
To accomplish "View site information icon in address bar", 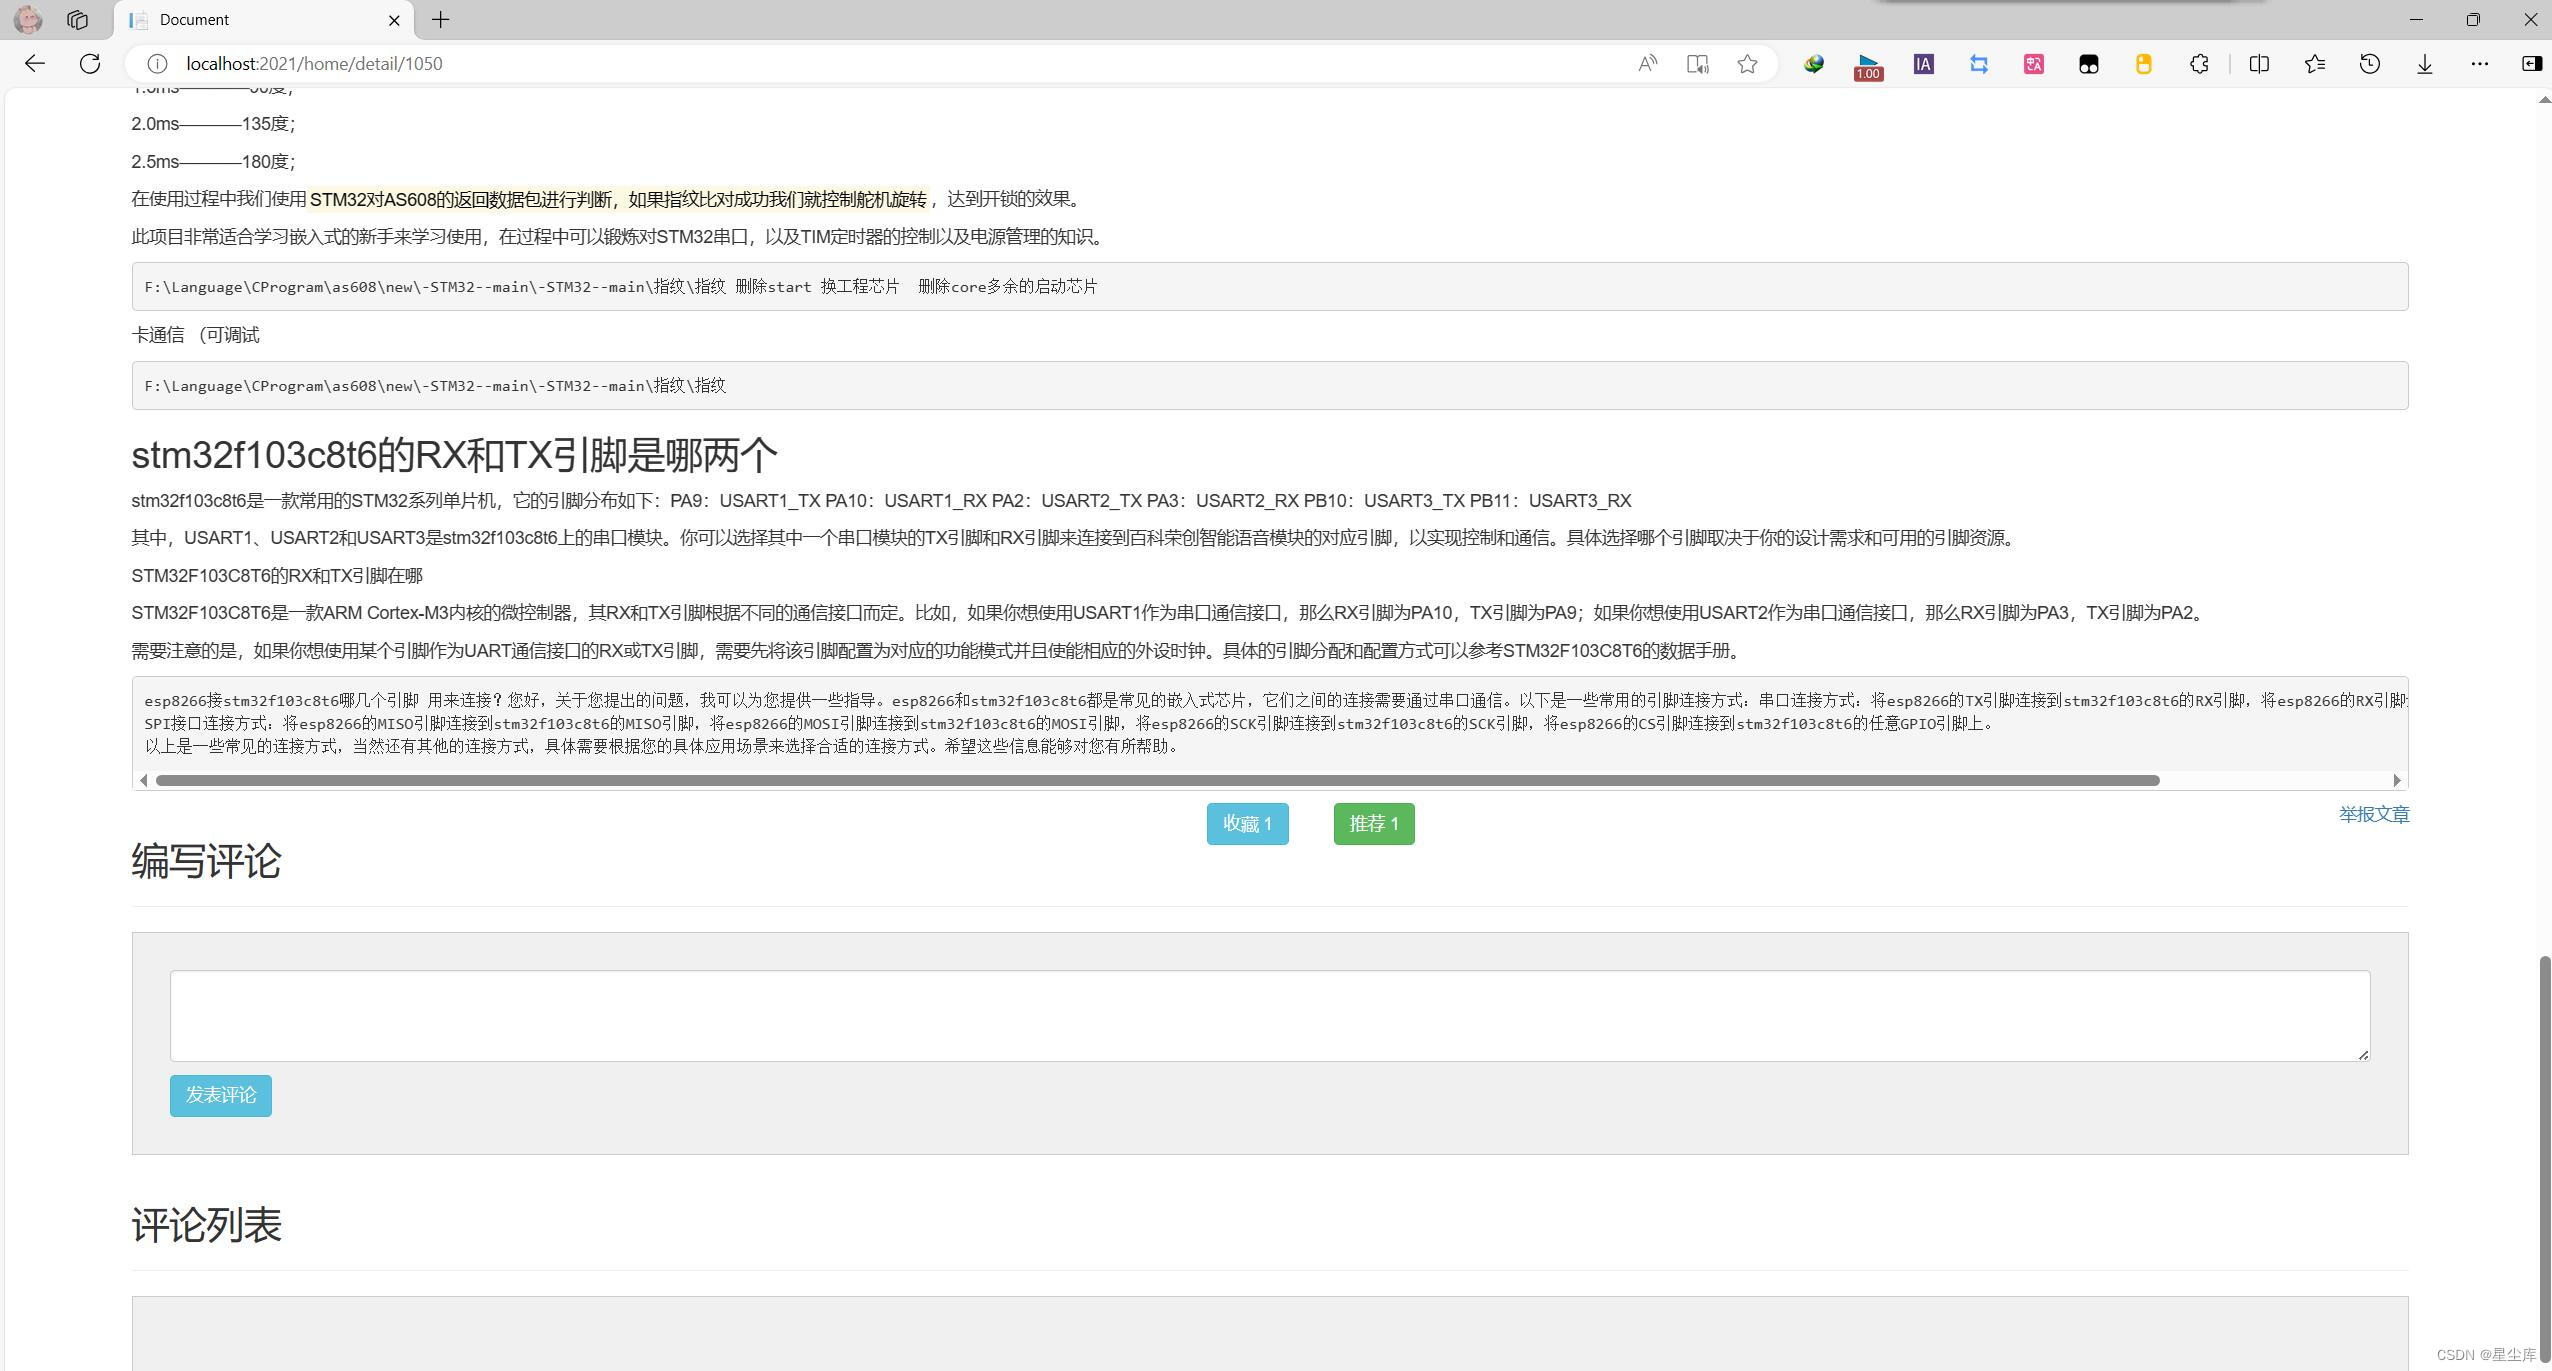I will (x=157, y=64).
